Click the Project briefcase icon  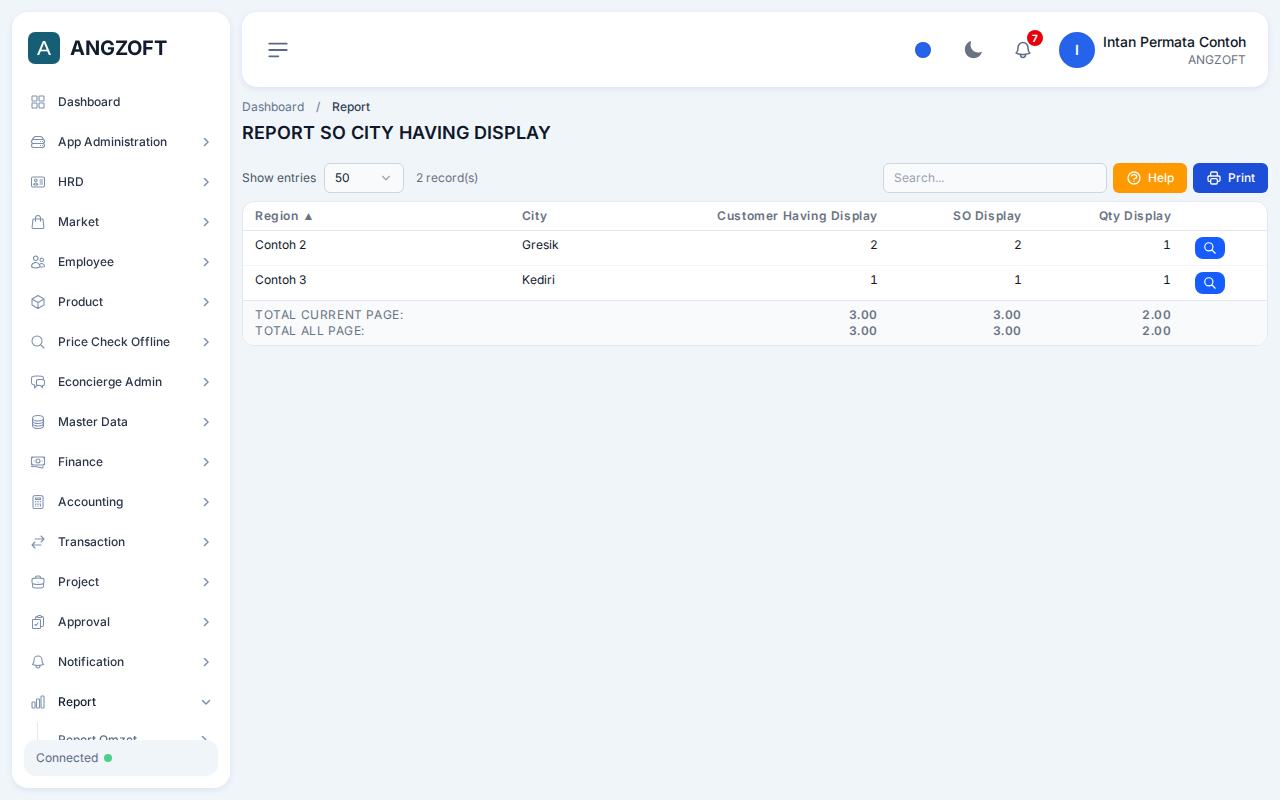click(x=38, y=582)
